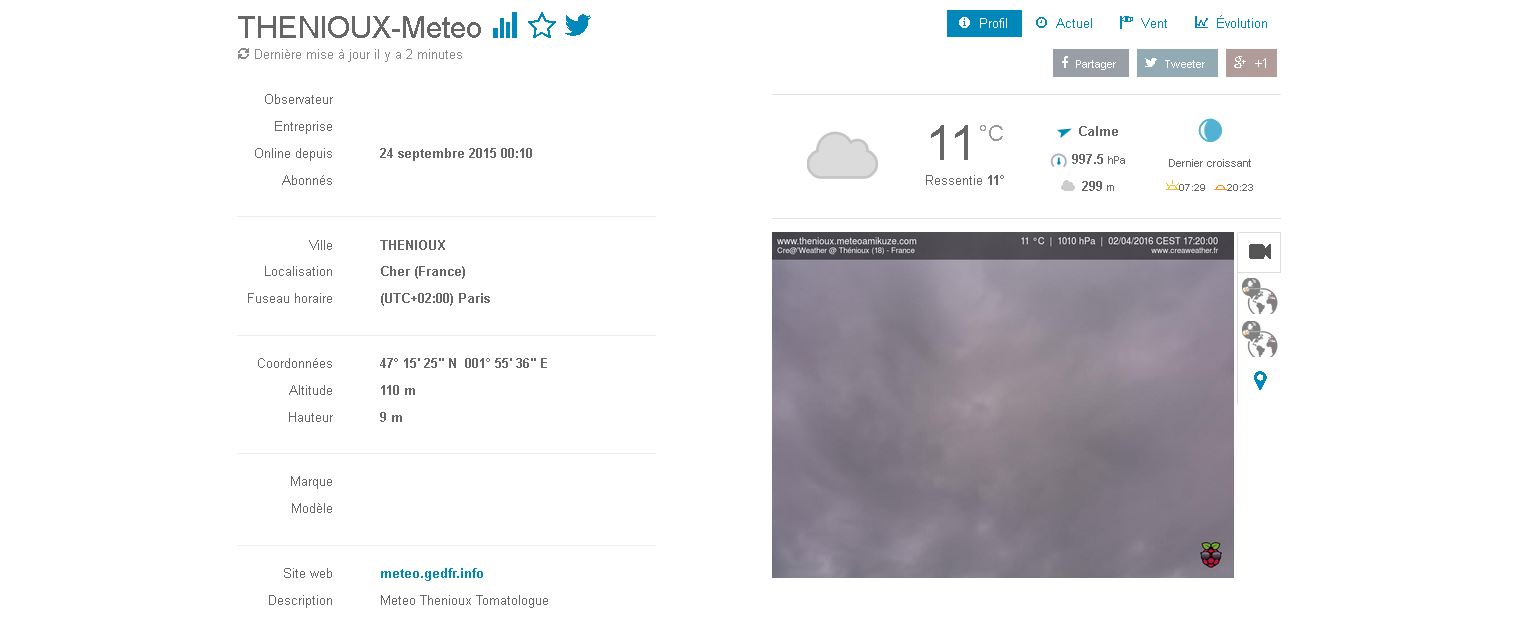Click the first globe map icon
The width and height of the screenshot is (1516, 621).
point(1260,297)
